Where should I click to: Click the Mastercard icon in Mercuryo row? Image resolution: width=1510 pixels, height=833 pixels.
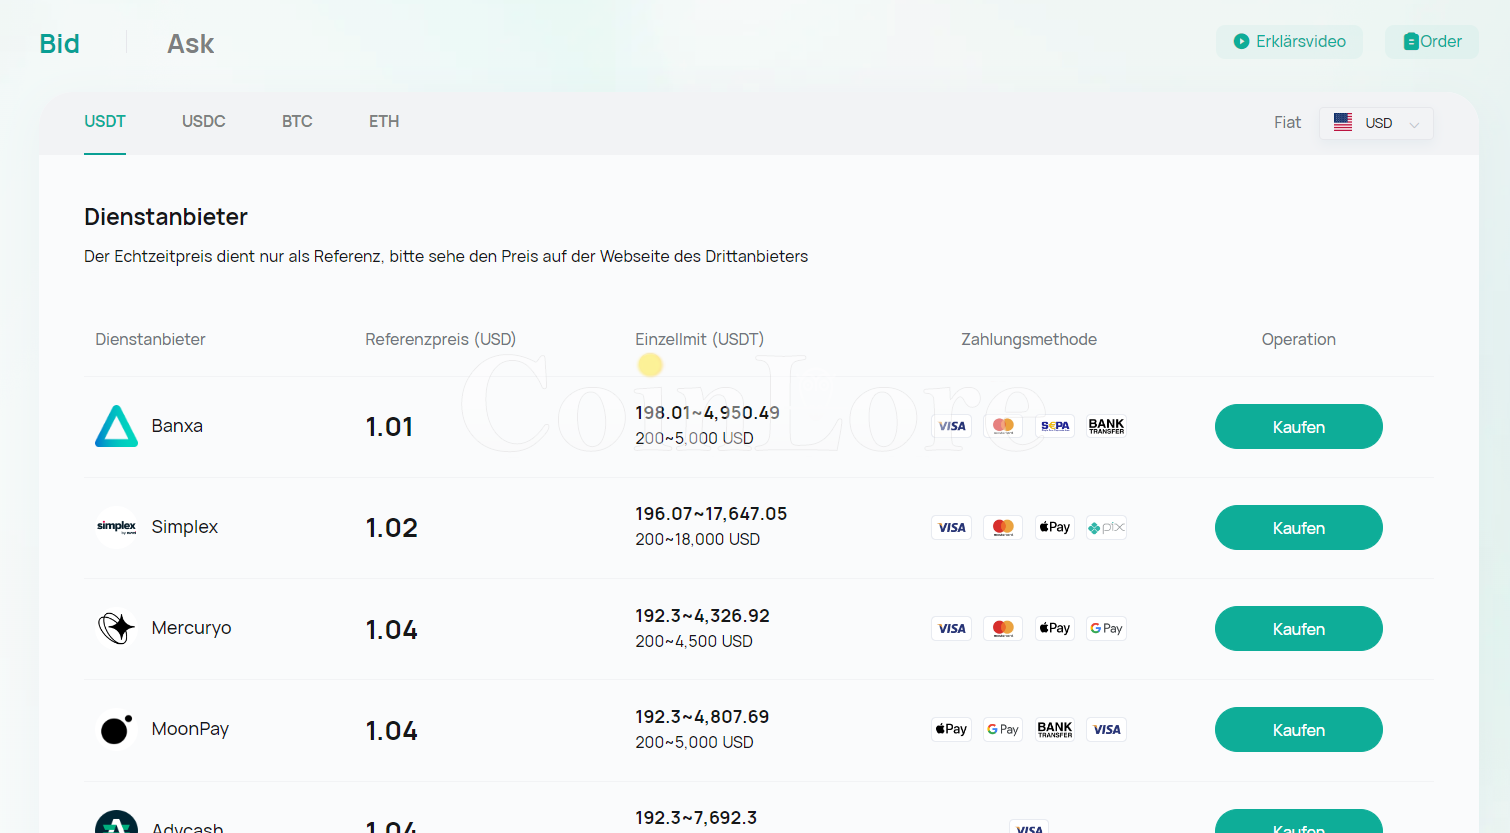1003,628
